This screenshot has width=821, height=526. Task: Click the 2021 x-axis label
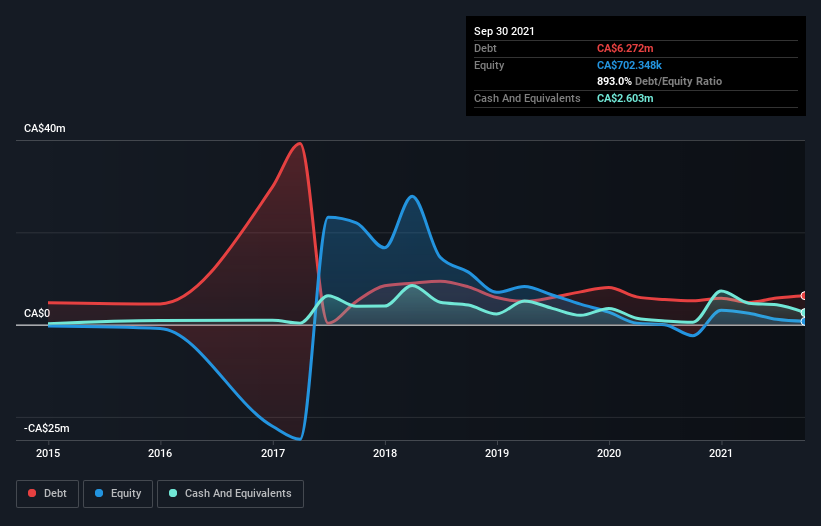pyautogui.click(x=721, y=453)
